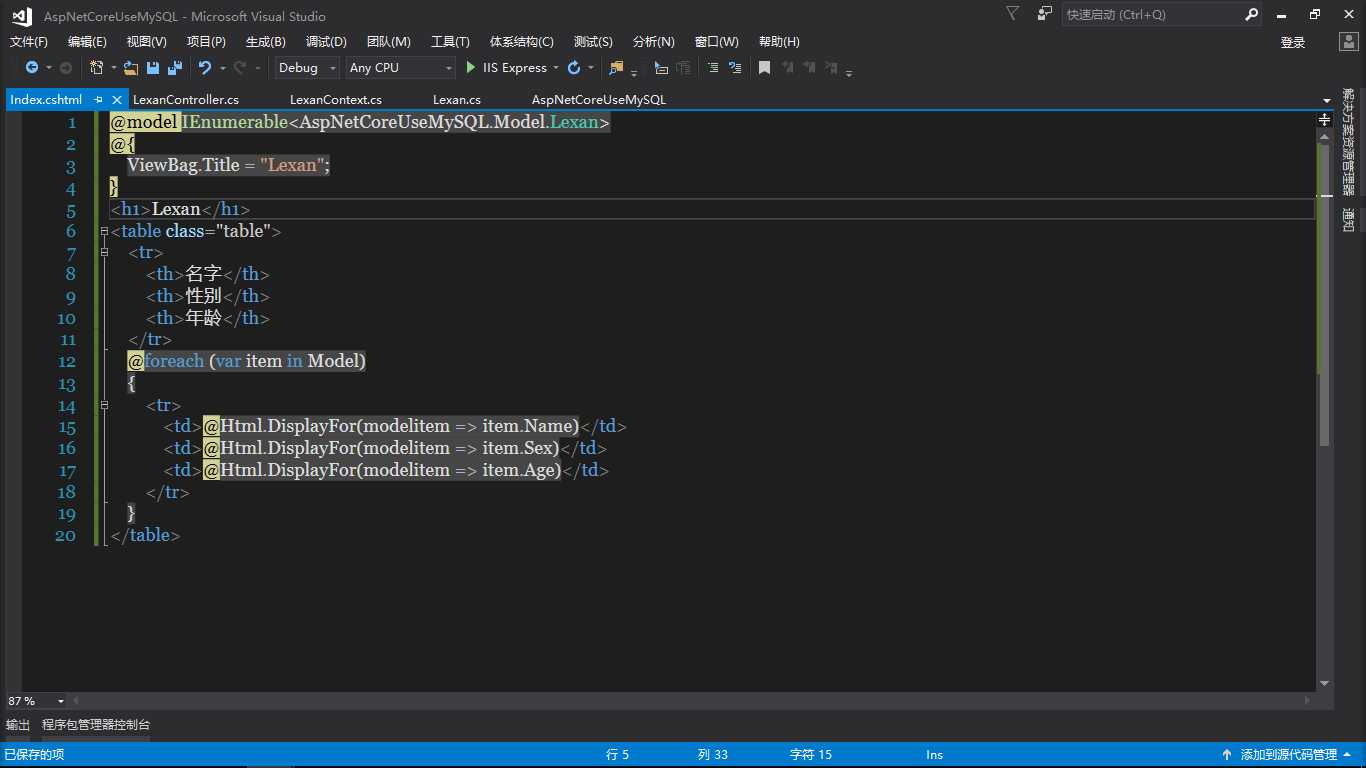Collapse the tr element at line 7

[104, 253]
